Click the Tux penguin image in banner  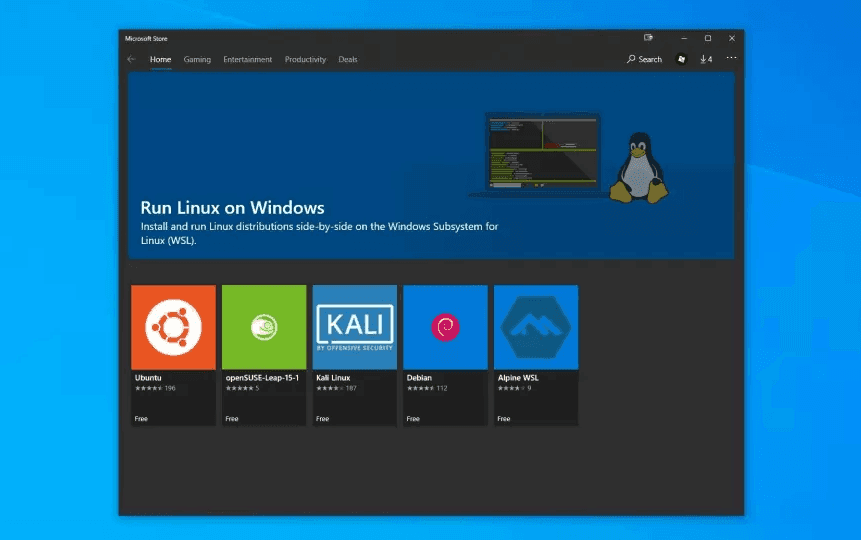point(639,168)
